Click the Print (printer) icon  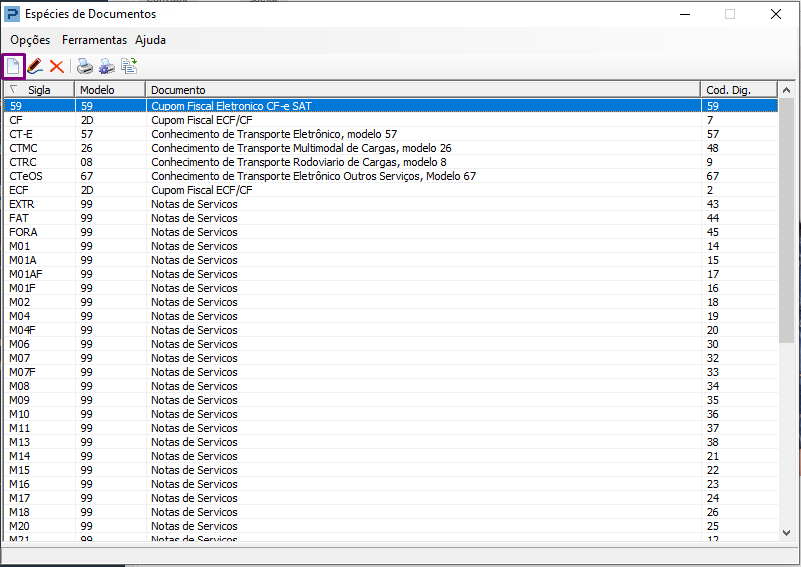pos(85,66)
